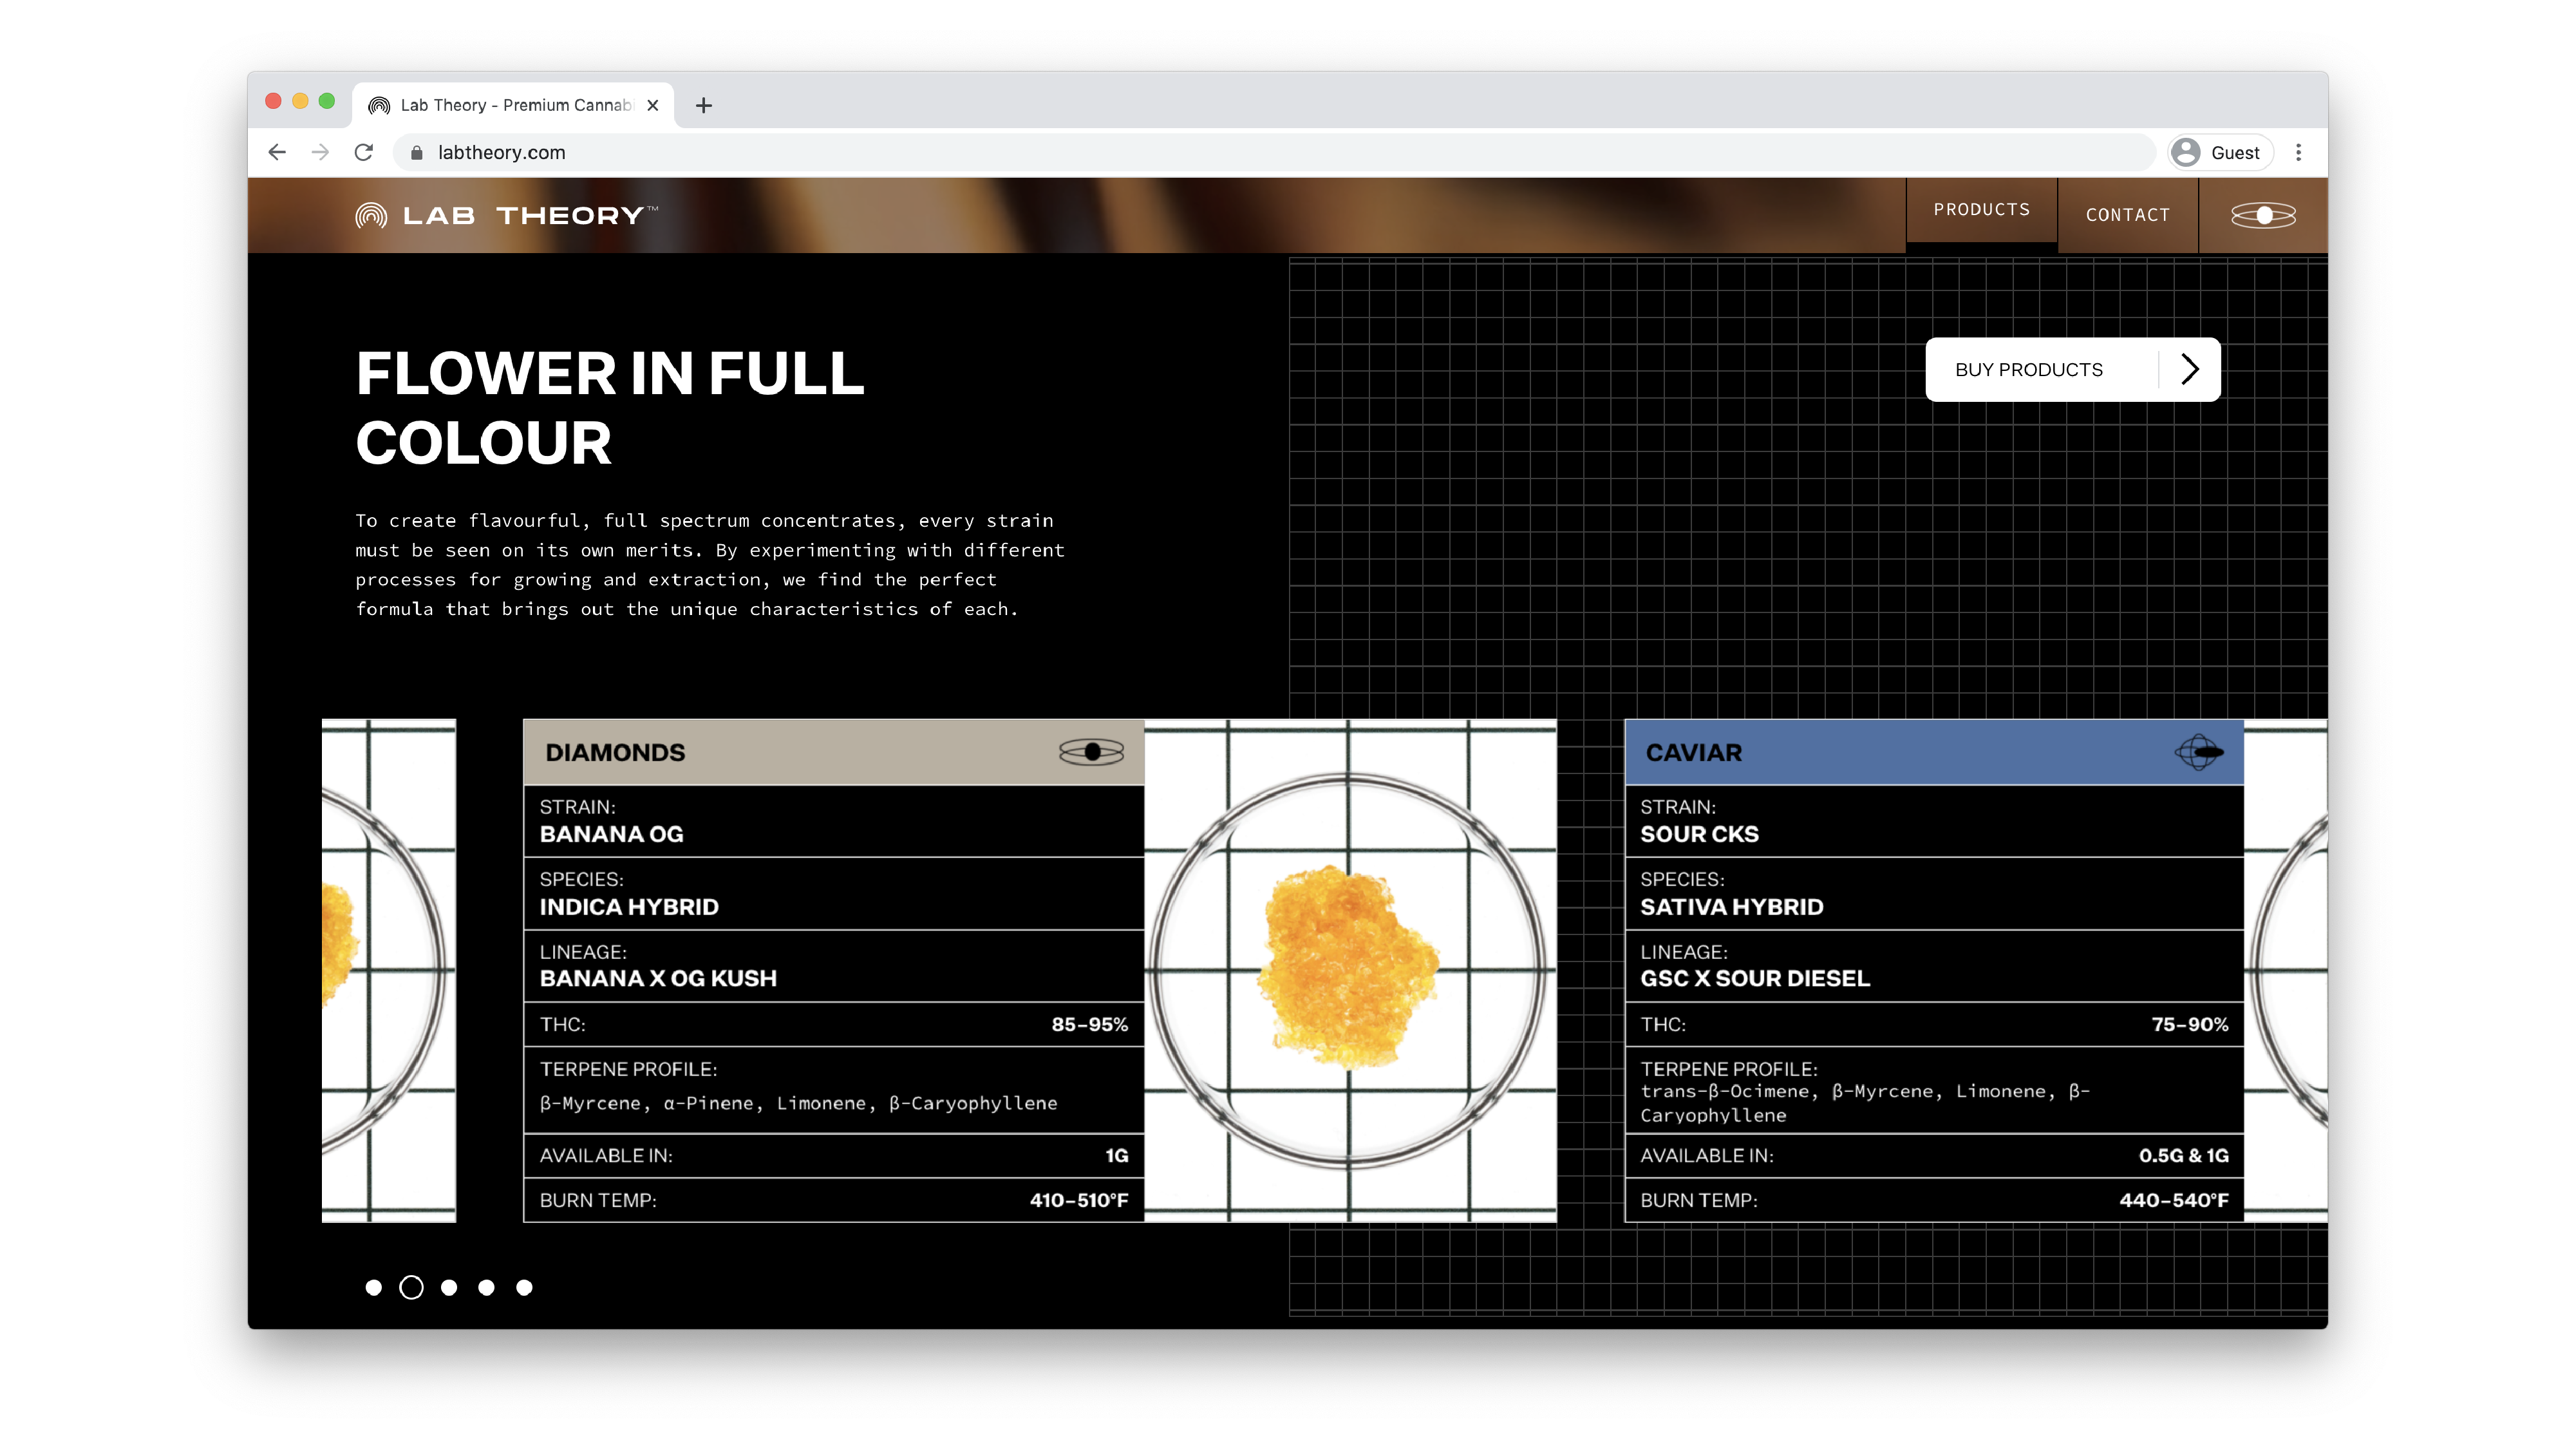Select the third carousel dot
Viewport: 2576px width, 1449px height.
tap(449, 1287)
